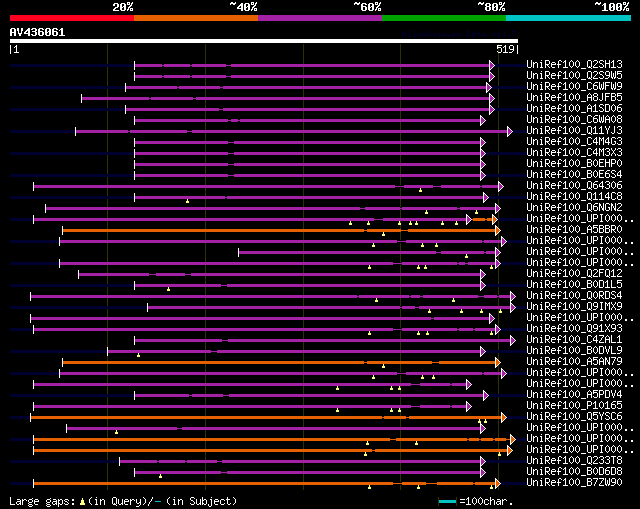Open hit UniRef100_Q2SH13
Image resolution: width=640 pixels, height=509 pixels.
[574, 64]
